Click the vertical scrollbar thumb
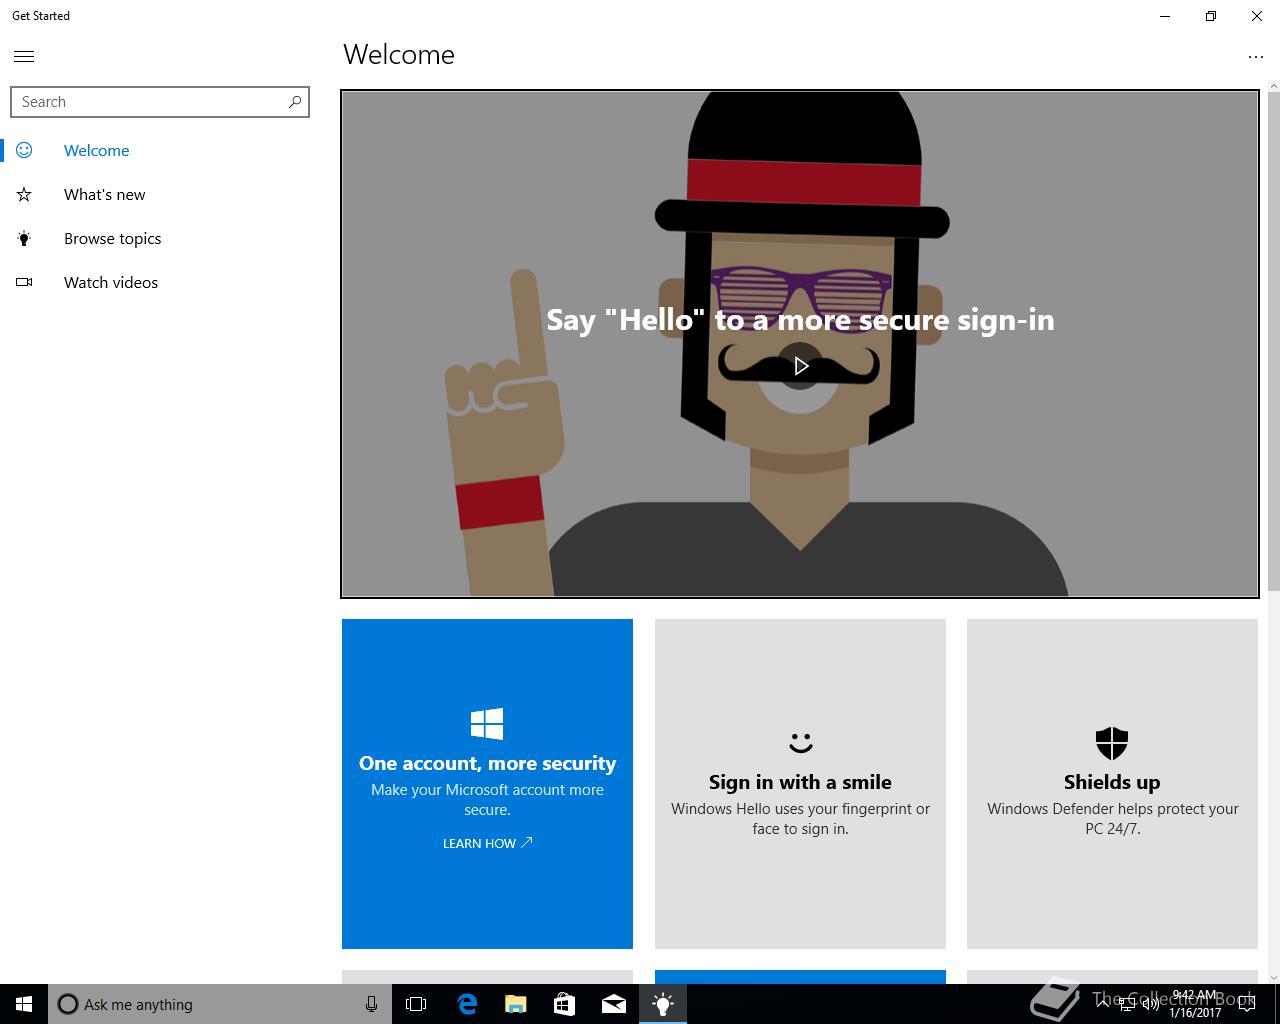The width and height of the screenshot is (1280, 1024). [x=1273, y=341]
